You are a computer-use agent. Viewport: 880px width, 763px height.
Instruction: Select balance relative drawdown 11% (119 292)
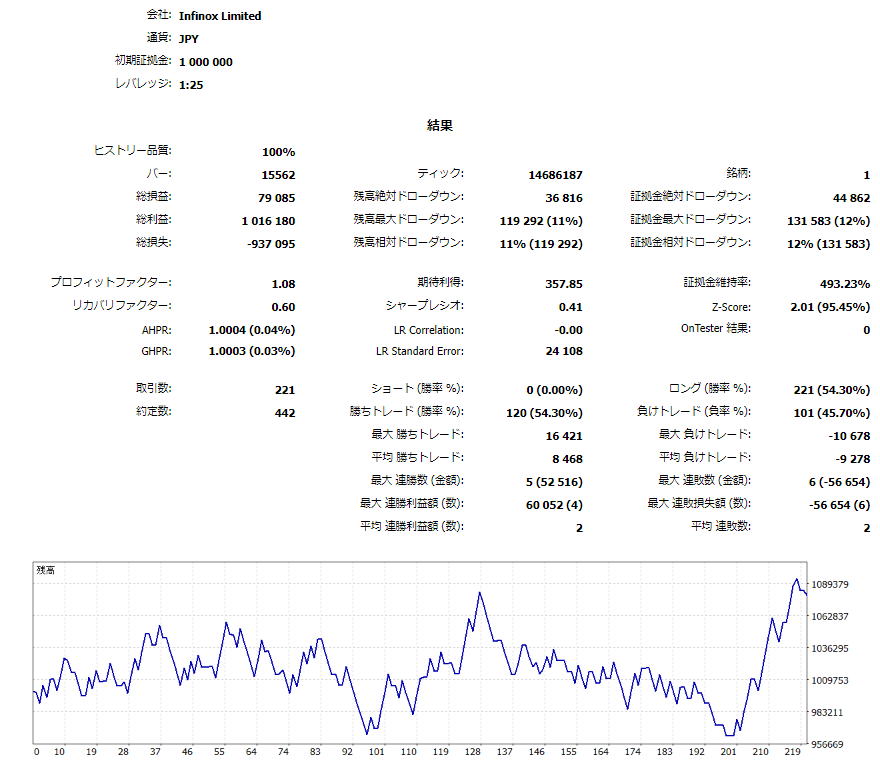pyautogui.click(x=541, y=243)
